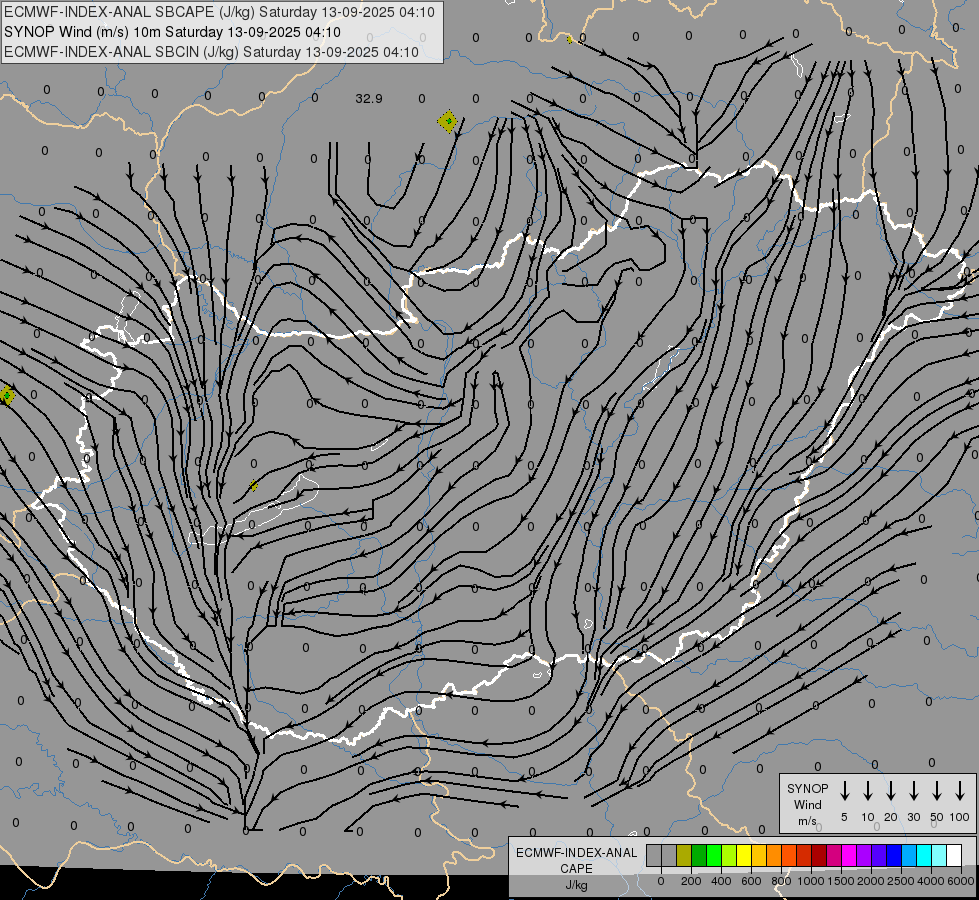The height and width of the screenshot is (900, 979).
Task: Click the 1500 tick label on CAPE scale
Action: click(841, 881)
